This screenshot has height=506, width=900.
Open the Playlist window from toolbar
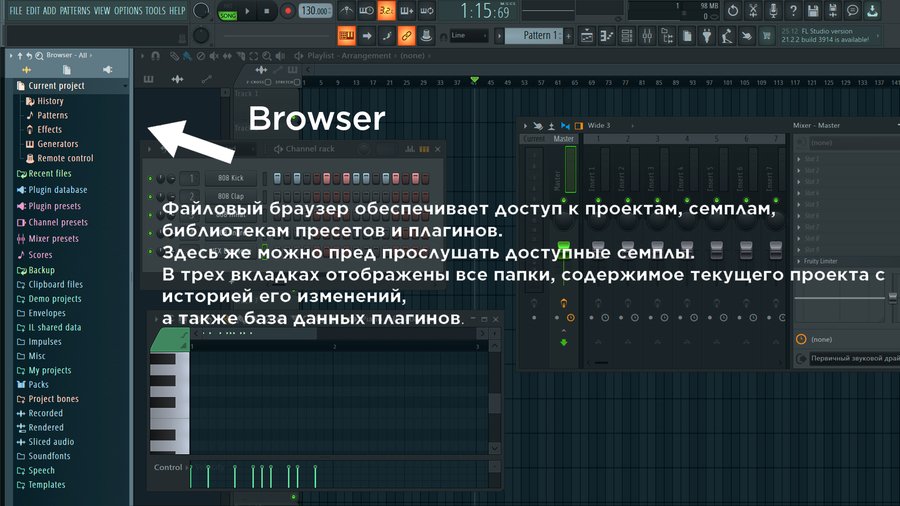pyautogui.click(x=587, y=36)
